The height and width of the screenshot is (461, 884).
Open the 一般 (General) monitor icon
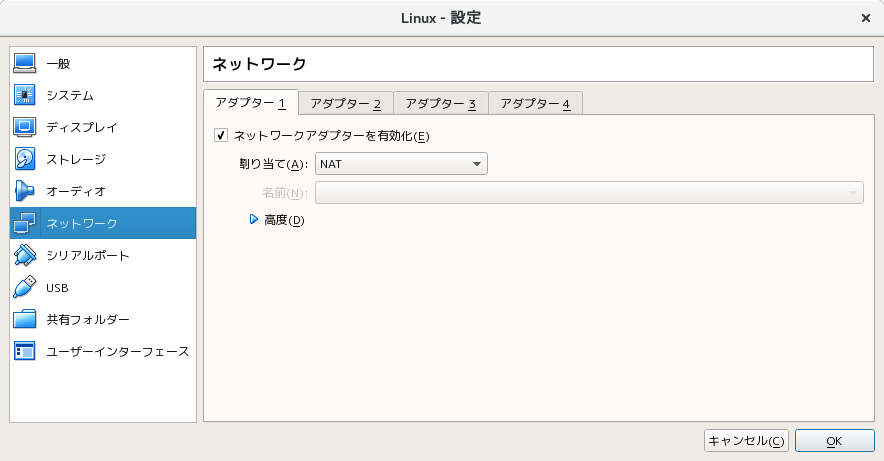pyautogui.click(x=24, y=63)
